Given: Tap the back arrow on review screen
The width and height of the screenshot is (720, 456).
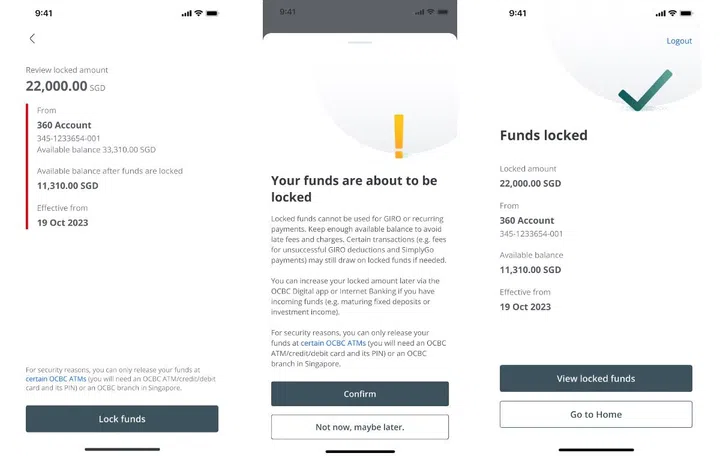Looking at the screenshot, I should pyautogui.click(x=32, y=39).
